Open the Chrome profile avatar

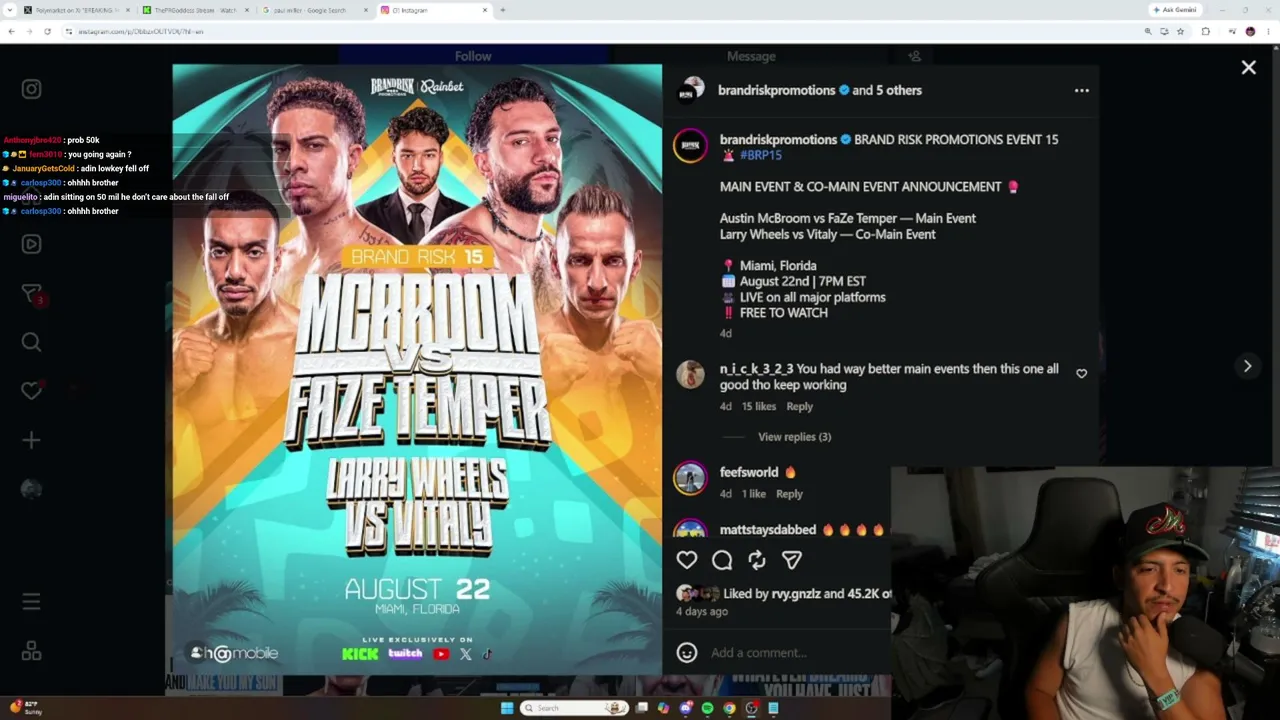(x=1250, y=31)
